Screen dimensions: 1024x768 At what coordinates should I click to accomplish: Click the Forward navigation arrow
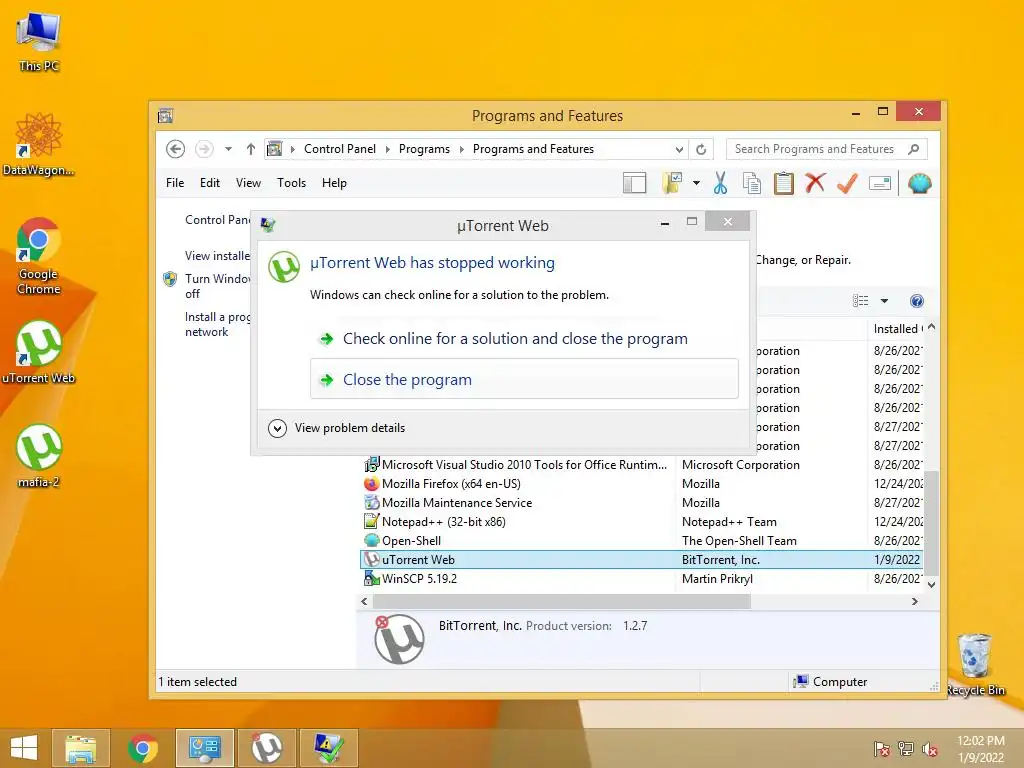tap(204, 149)
